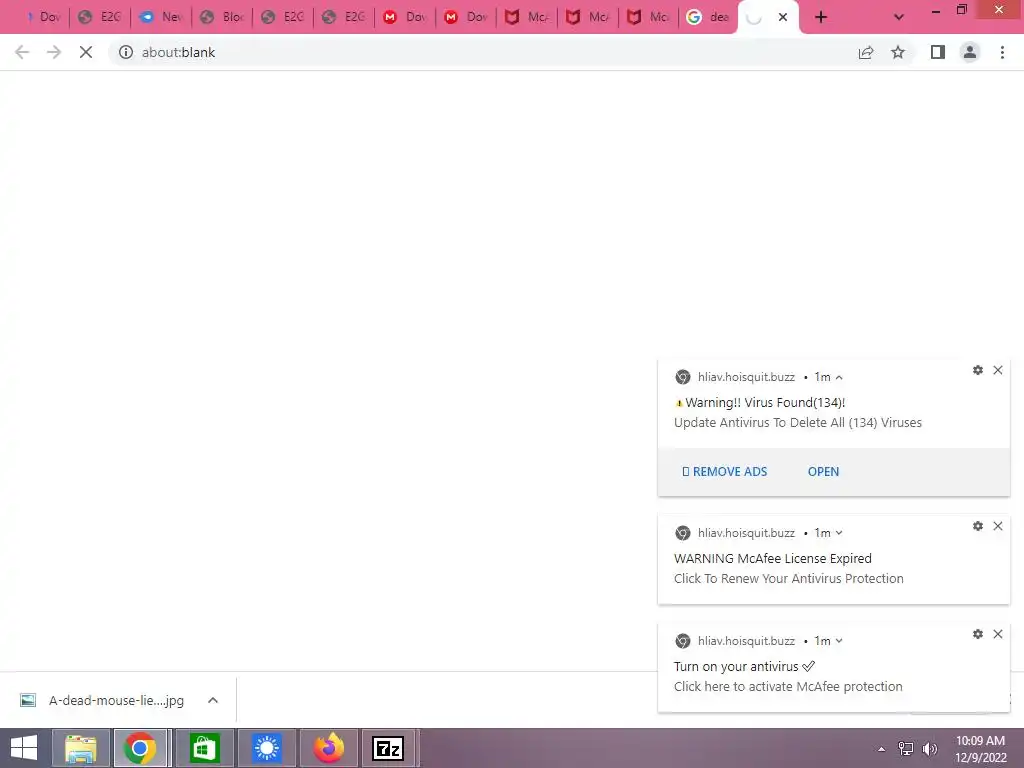The image size is (1024, 768).
Task: Dismiss the Virus Found notification
Action: click(998, 370)
